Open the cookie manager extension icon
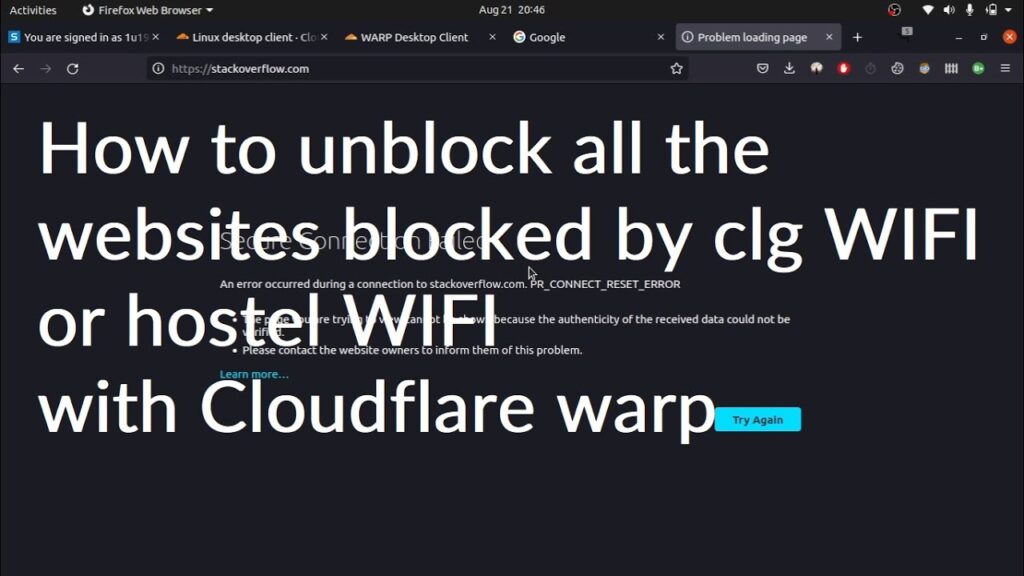Viewport: 1024px width, 576px height. [x=897, y=69]
